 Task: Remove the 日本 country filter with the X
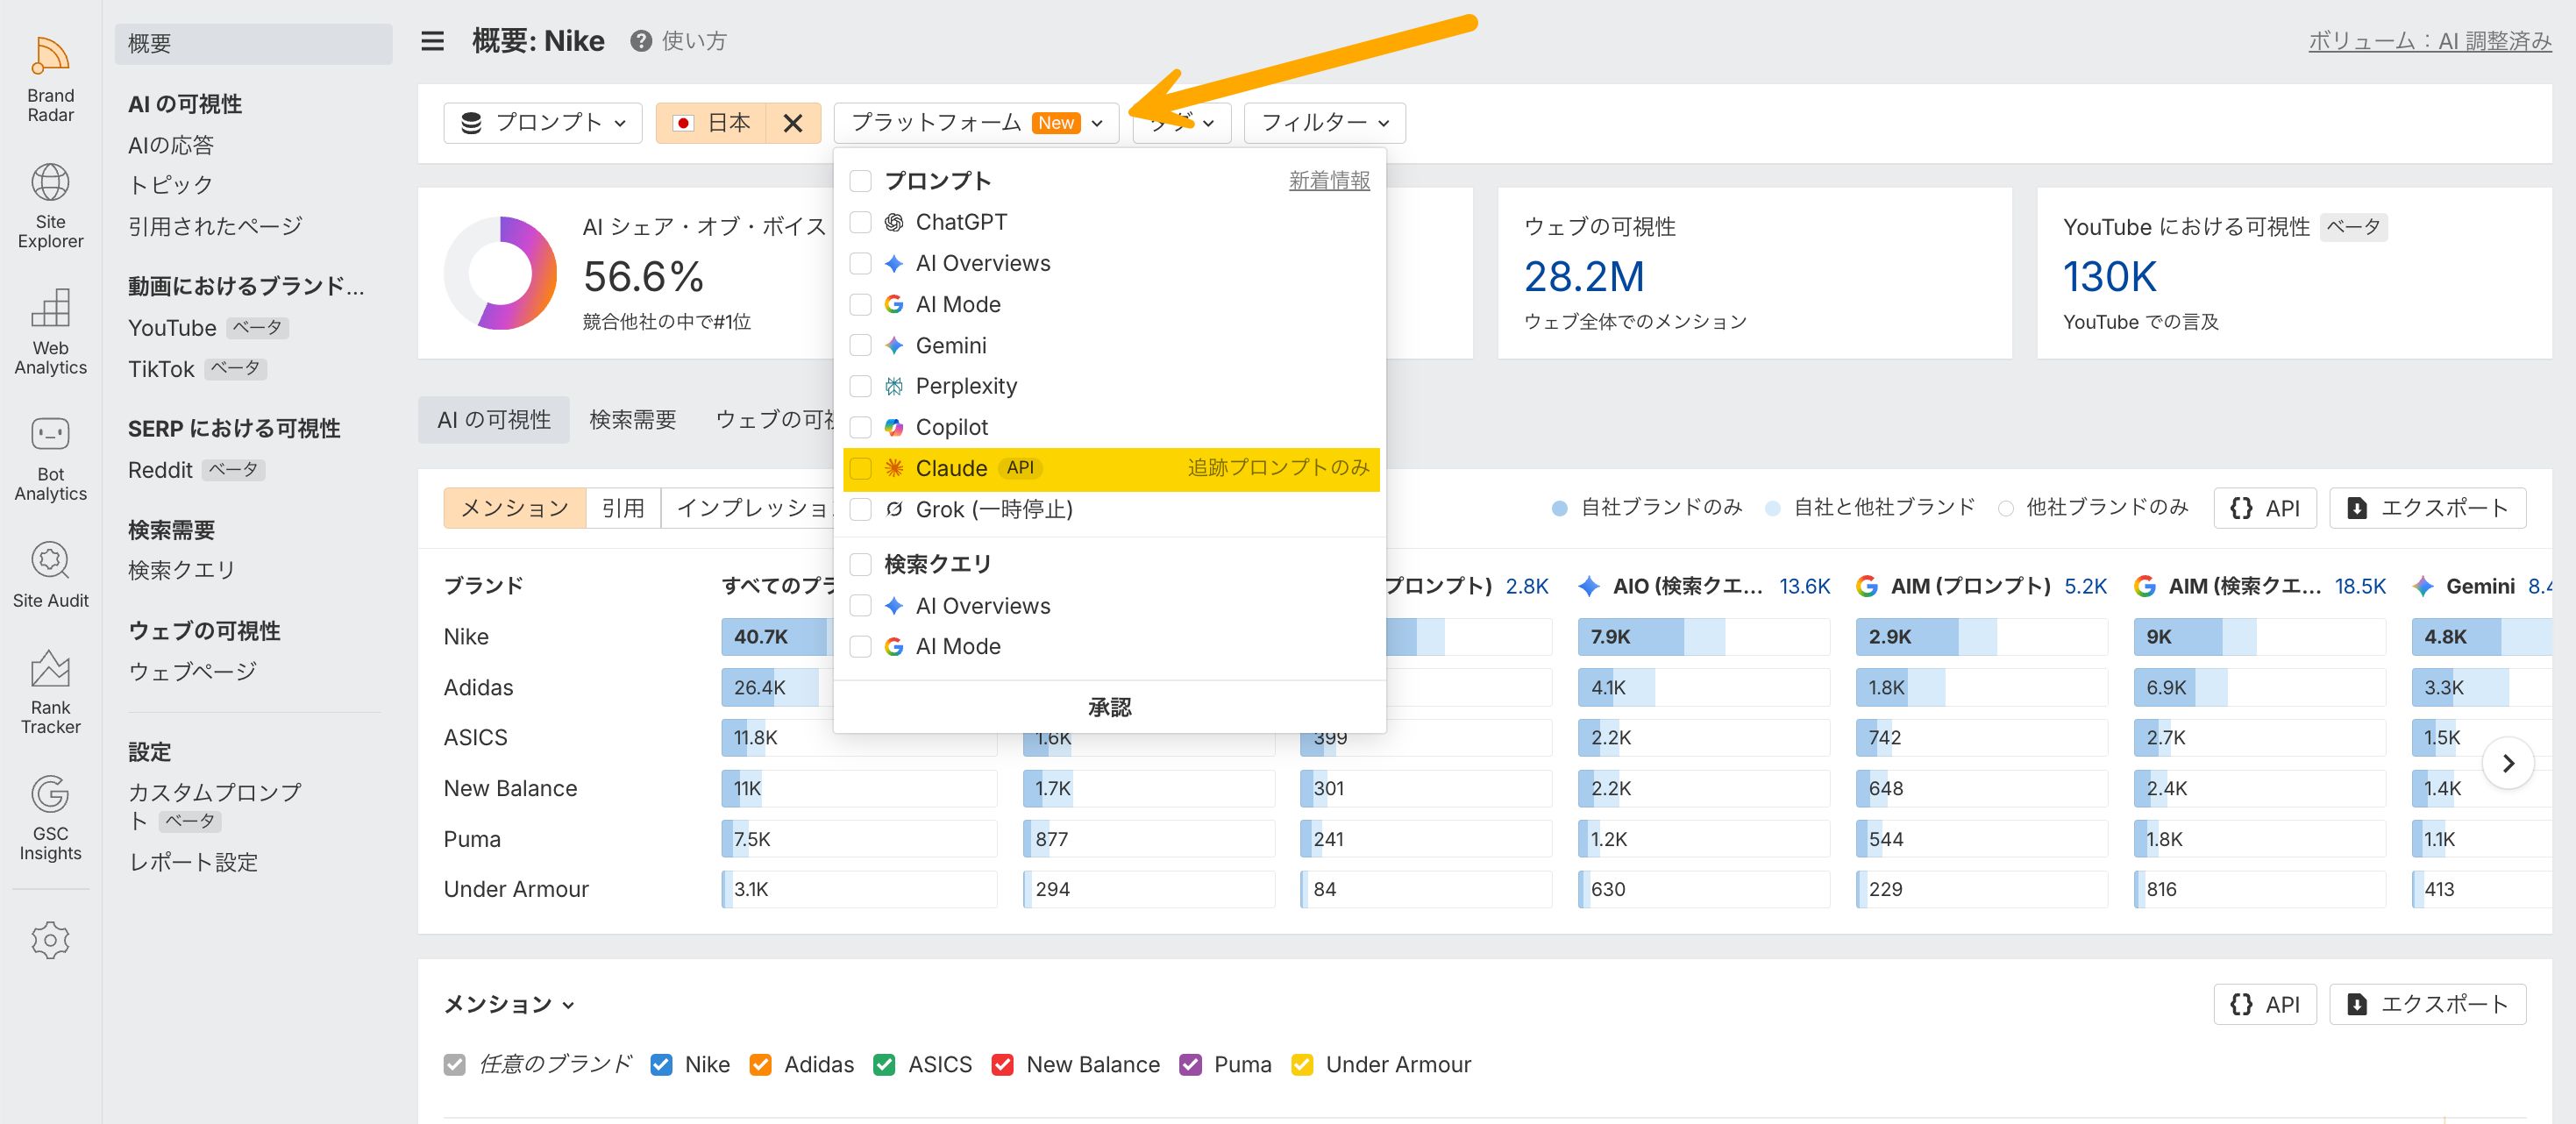pyautogui.click(x=793, y=123)
